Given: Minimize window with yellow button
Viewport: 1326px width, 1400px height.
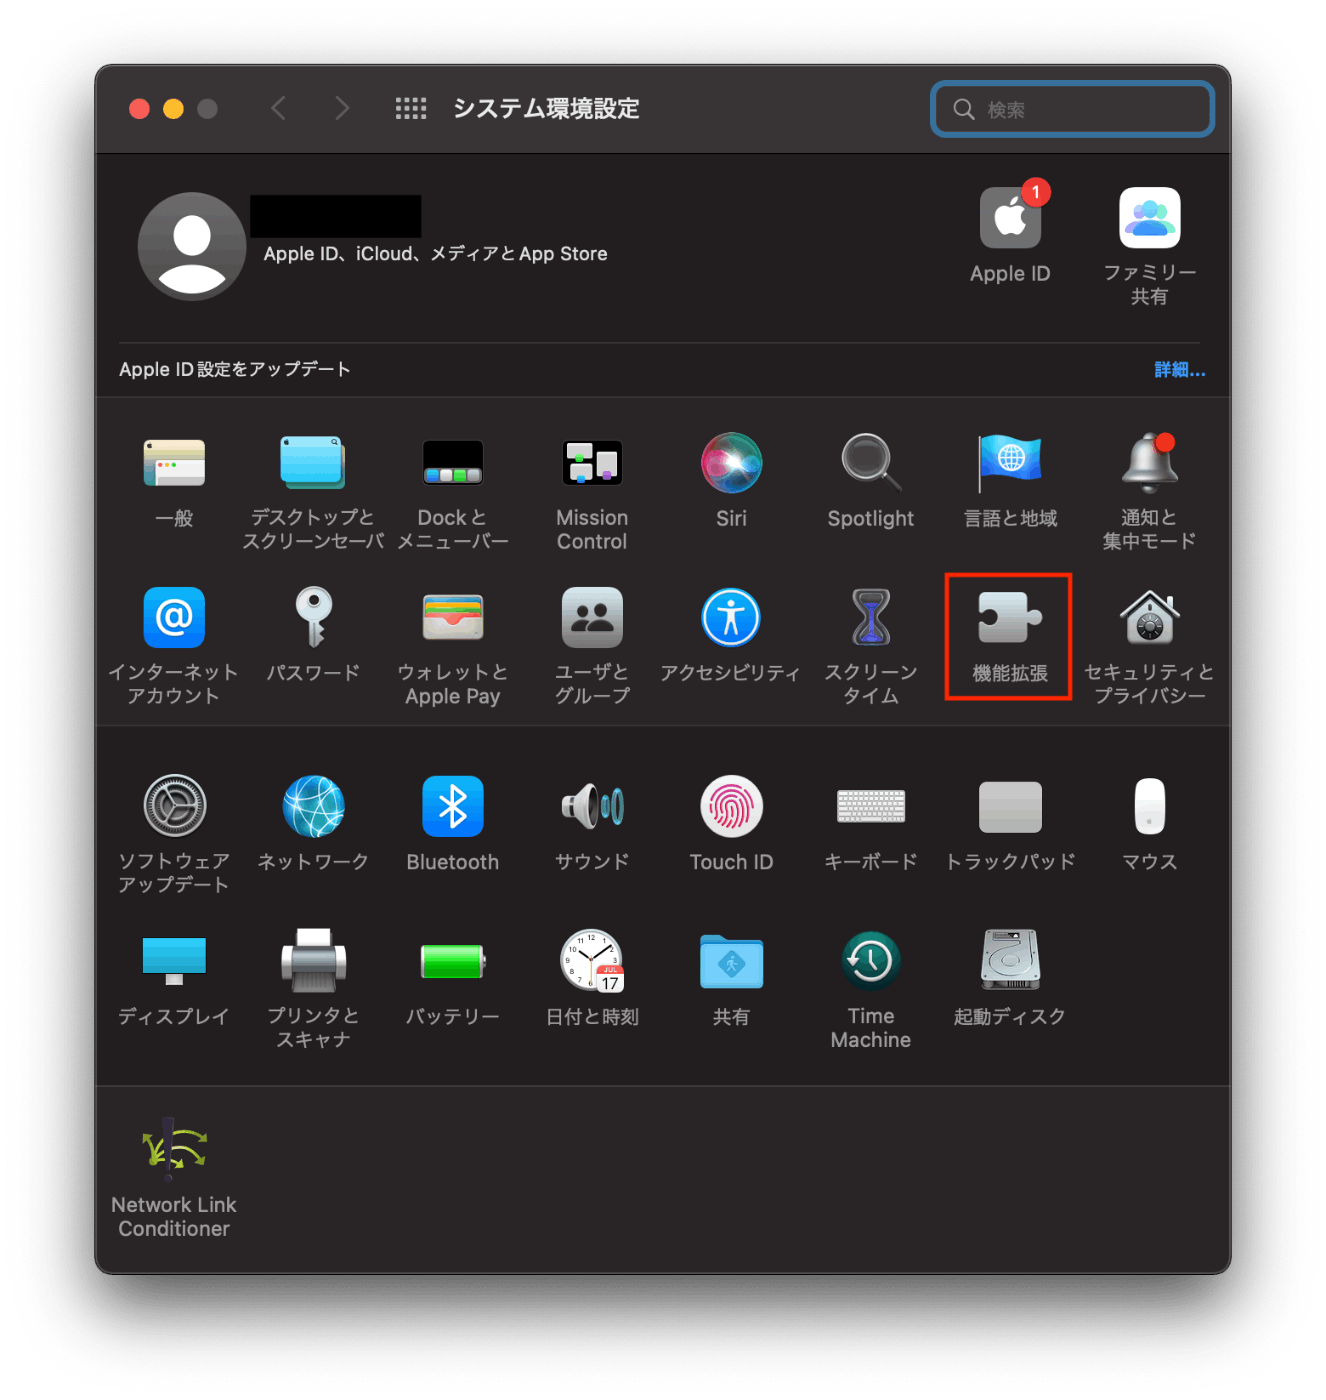Looking at the screenshot, I should [174, 109].
